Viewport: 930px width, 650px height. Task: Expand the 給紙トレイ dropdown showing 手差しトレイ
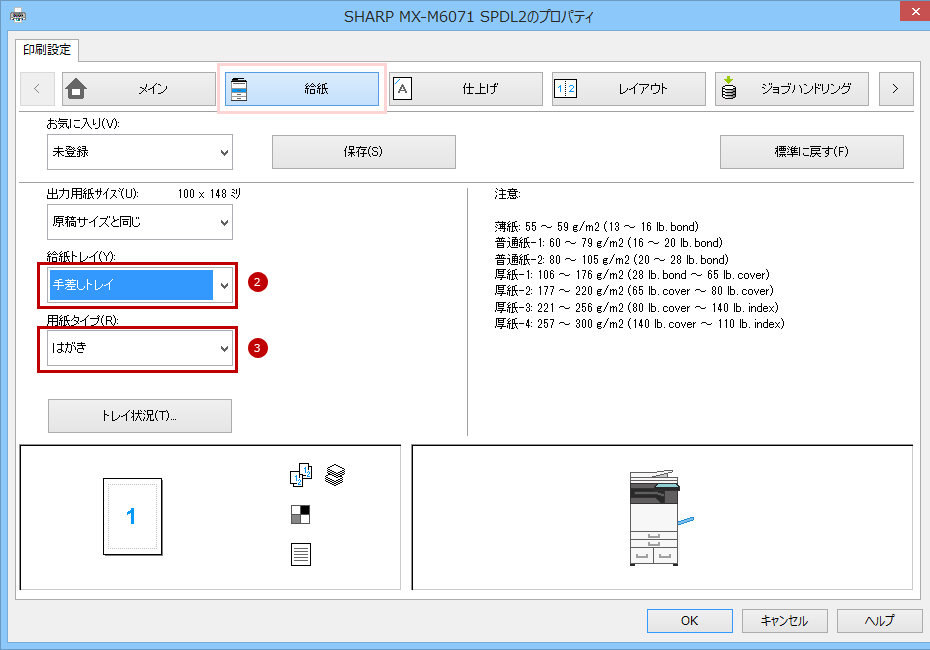click(140, 285)
